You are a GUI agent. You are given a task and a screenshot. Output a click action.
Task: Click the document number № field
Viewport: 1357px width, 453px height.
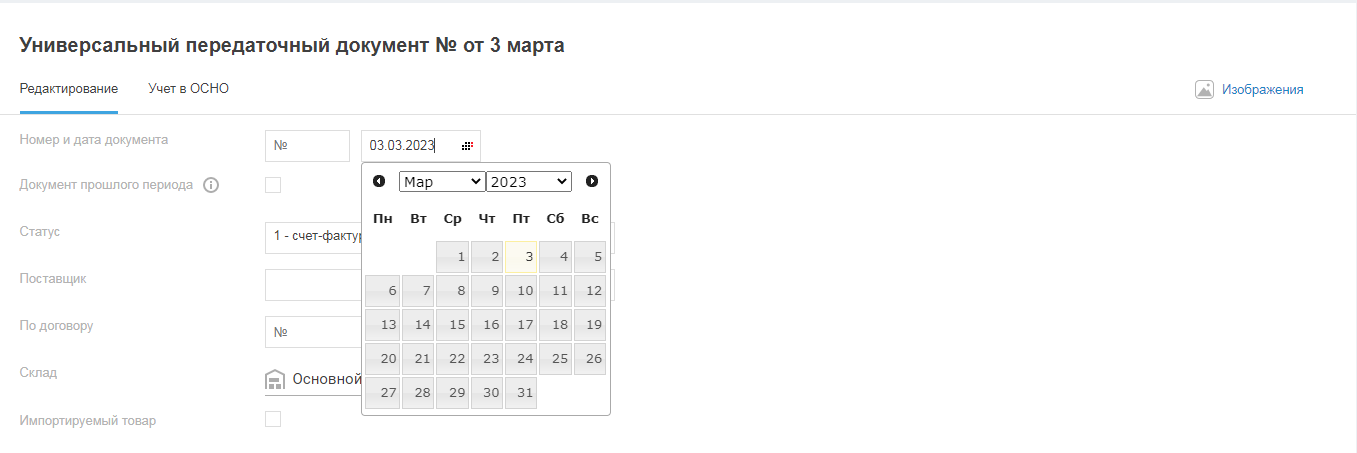point(308,146)
